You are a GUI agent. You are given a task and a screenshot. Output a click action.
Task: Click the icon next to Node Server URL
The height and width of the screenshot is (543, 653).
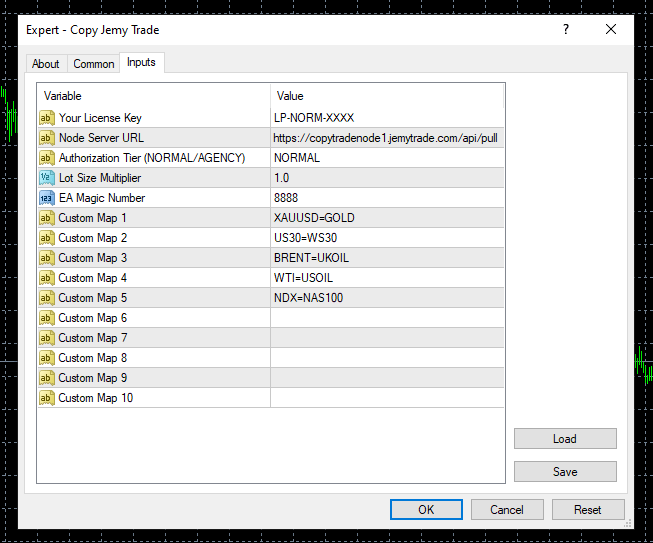47,138
